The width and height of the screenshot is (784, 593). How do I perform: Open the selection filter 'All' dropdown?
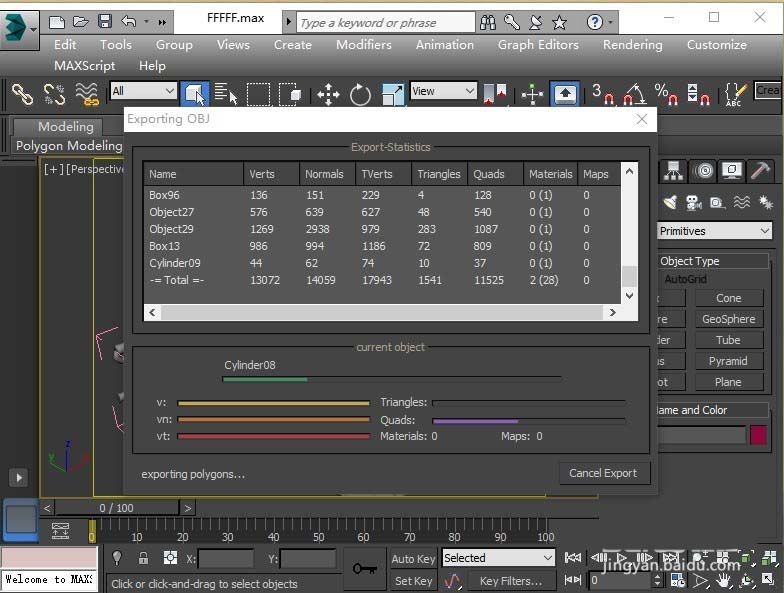144,91
